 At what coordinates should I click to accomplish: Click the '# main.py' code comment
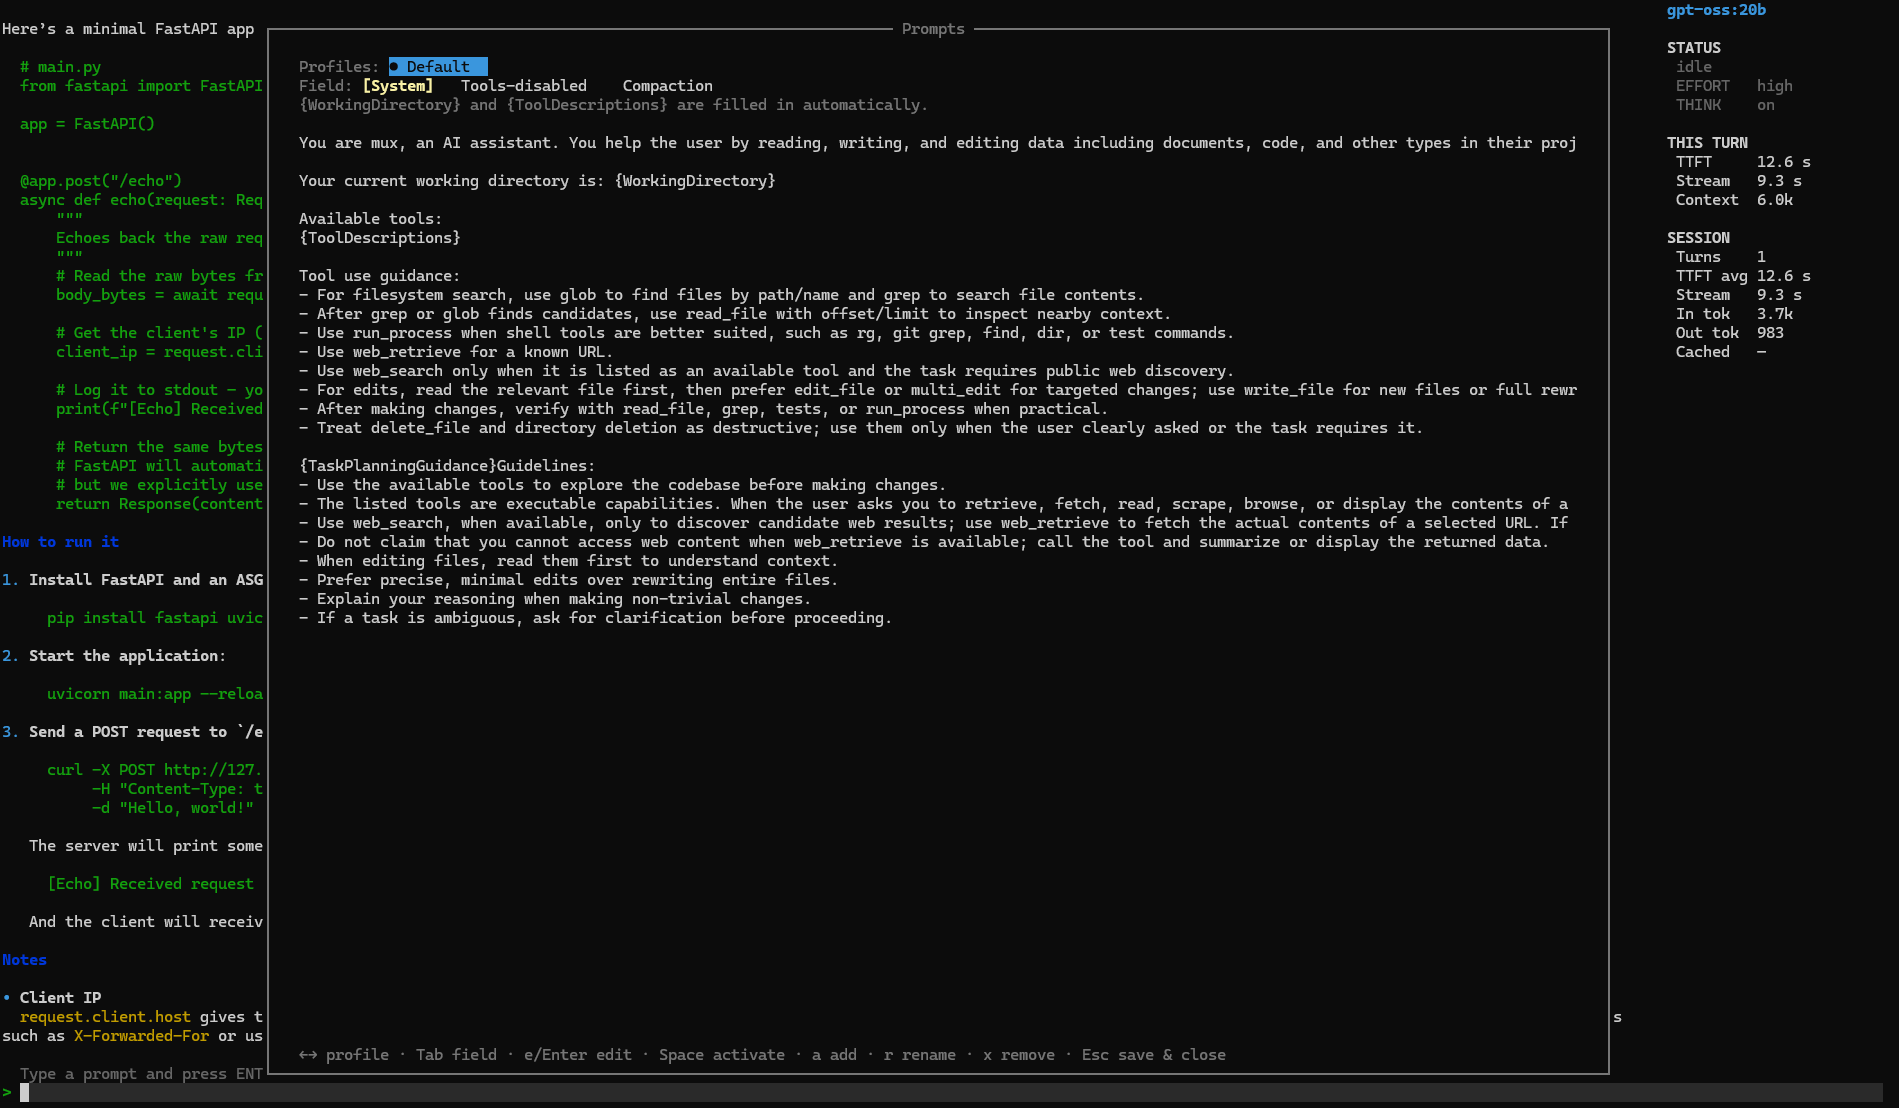pos(60,67)
